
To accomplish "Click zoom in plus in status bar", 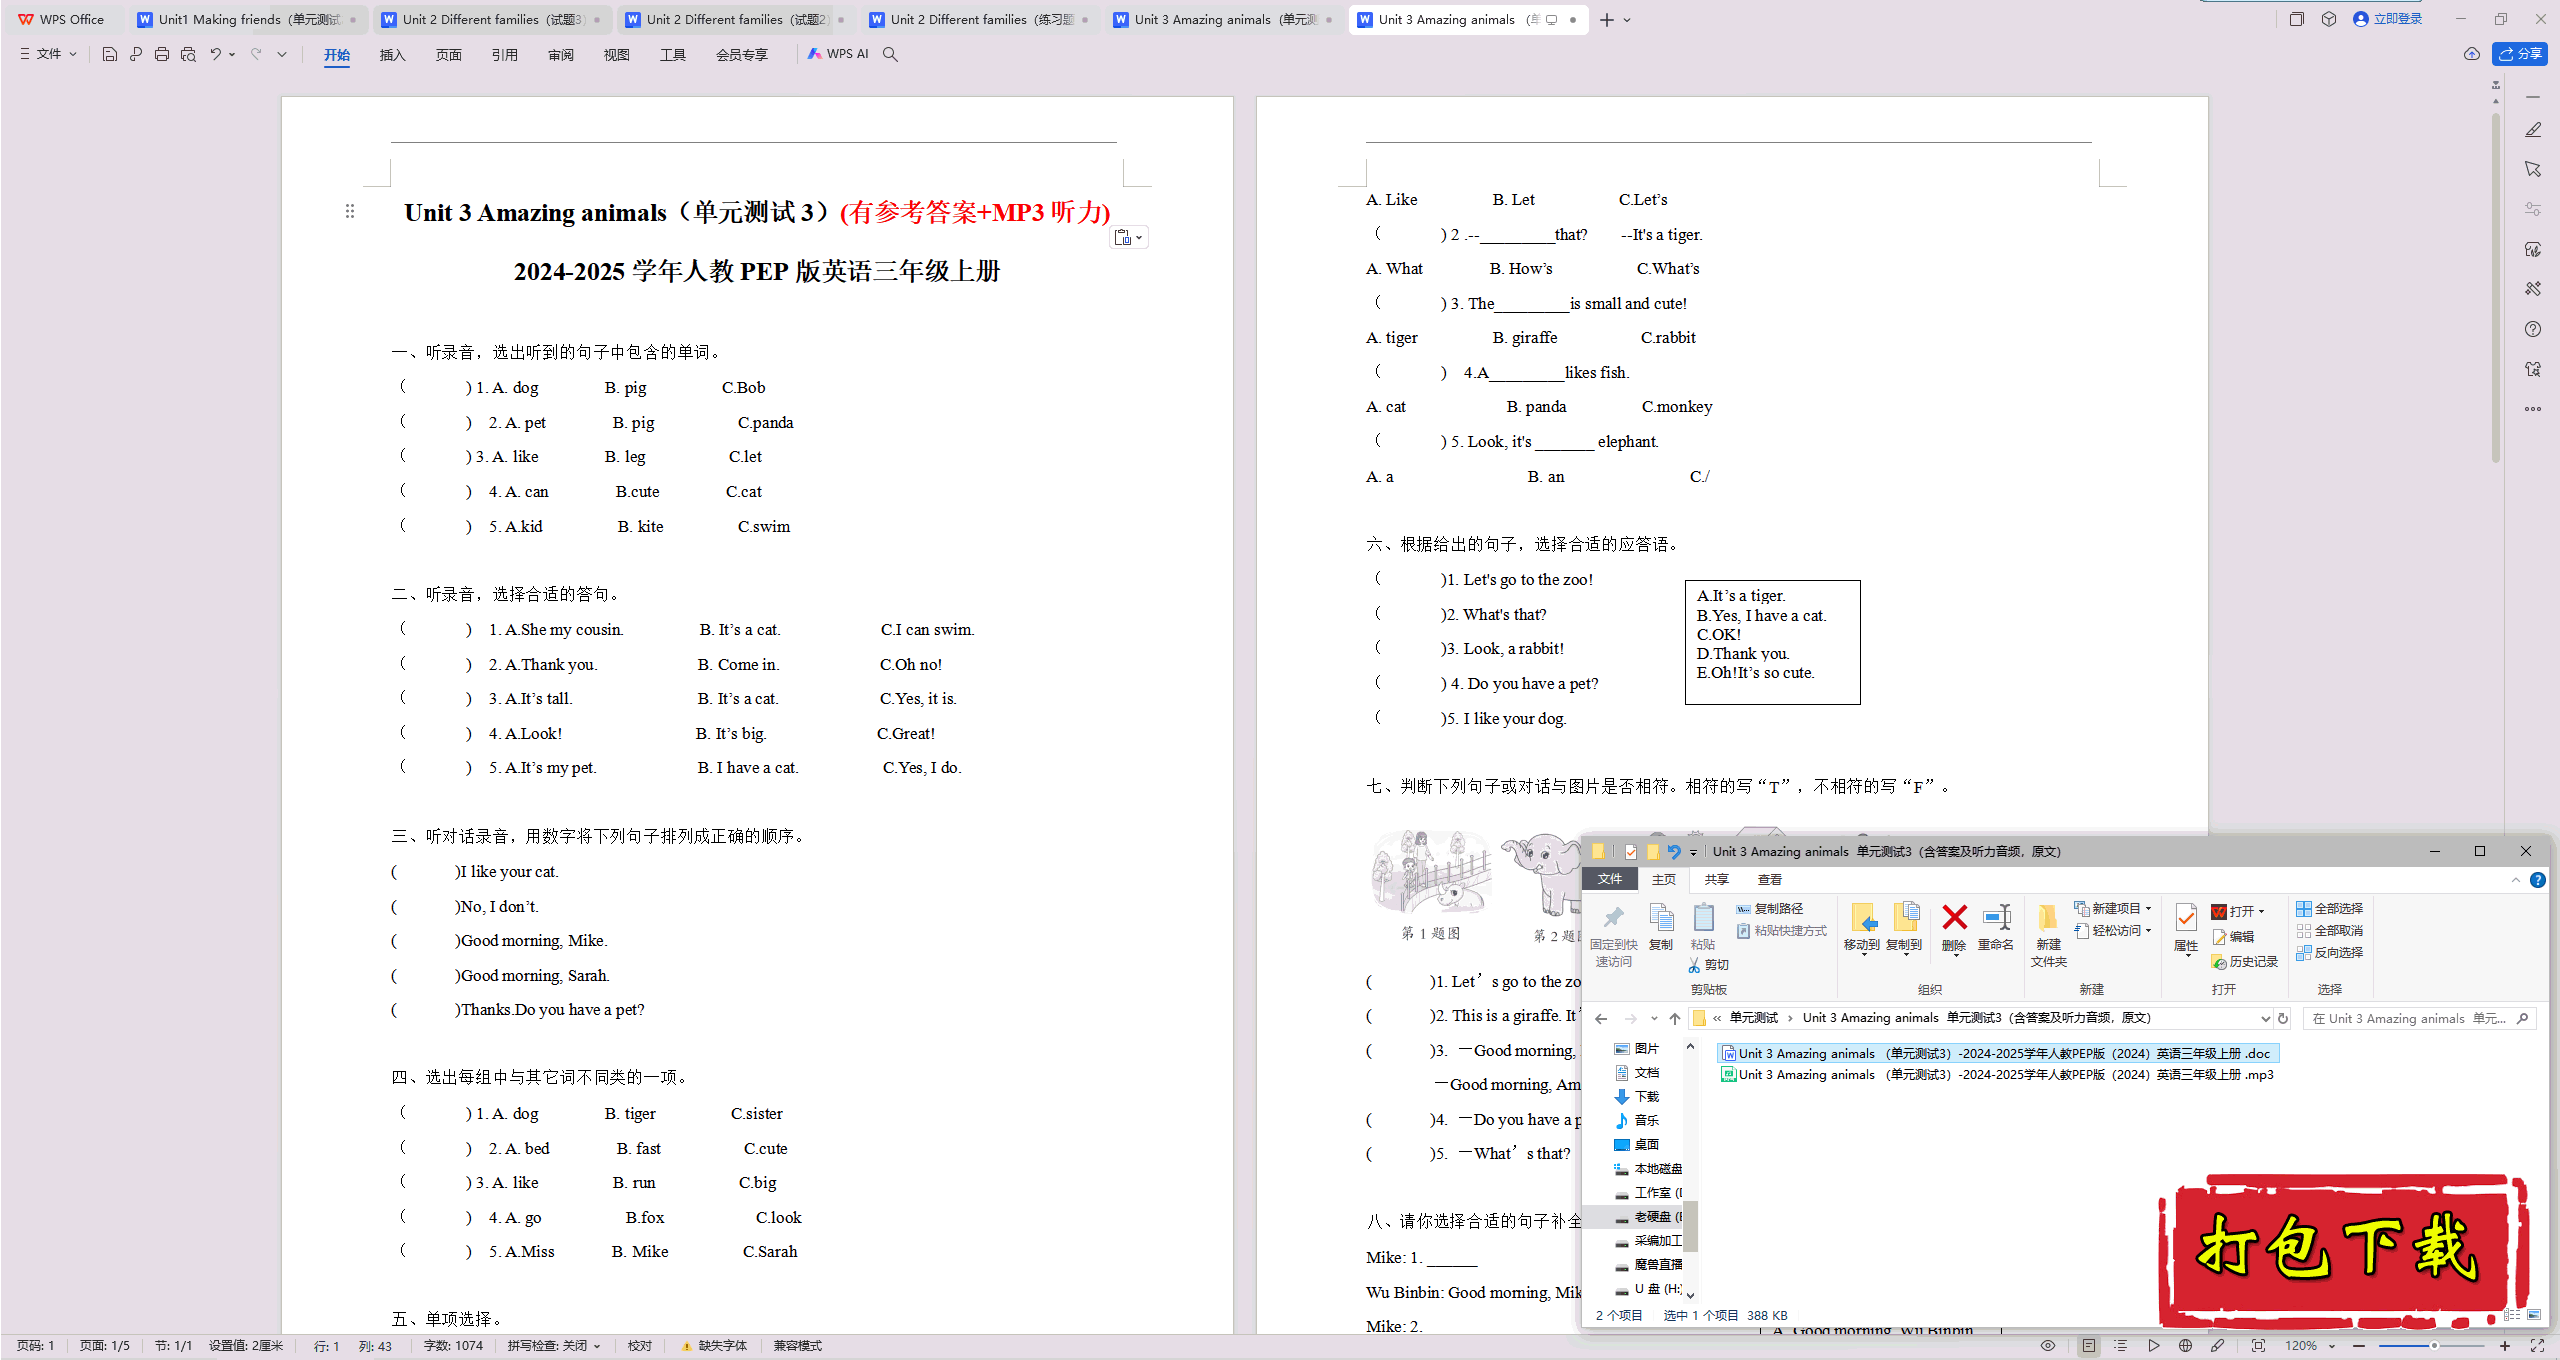I will point(2505,1346).
